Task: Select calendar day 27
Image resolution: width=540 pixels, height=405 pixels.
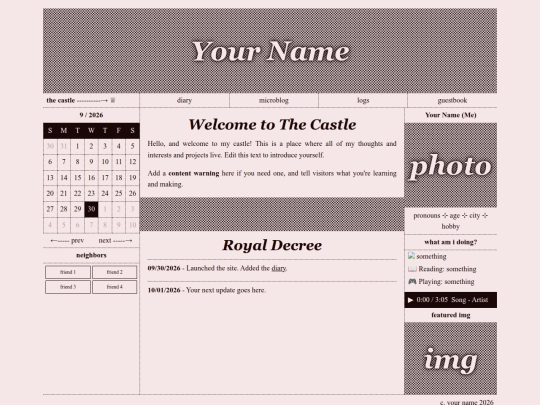Action: click(50, 209)
